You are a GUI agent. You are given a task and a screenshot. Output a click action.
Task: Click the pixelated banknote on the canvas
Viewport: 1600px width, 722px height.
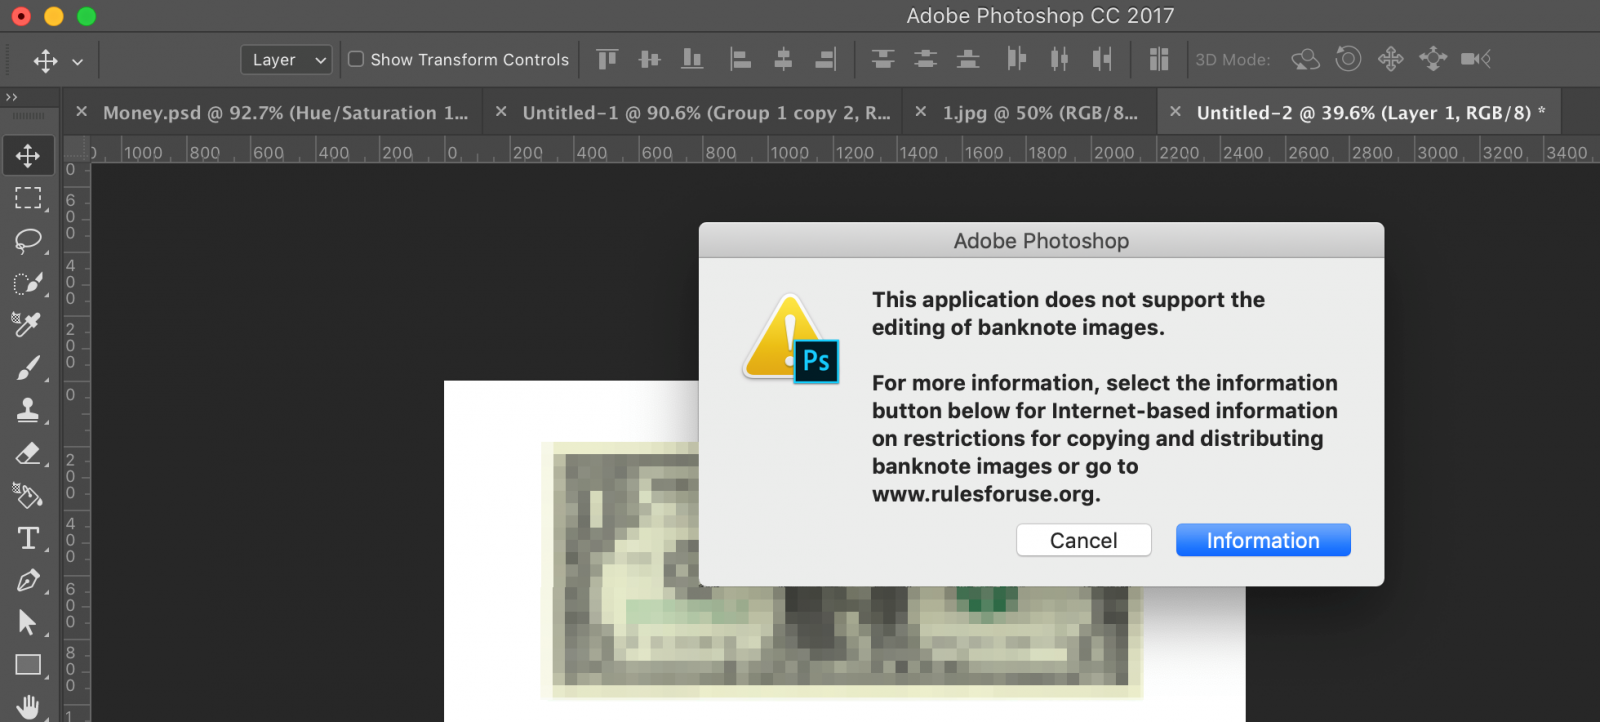pos(840,570)
